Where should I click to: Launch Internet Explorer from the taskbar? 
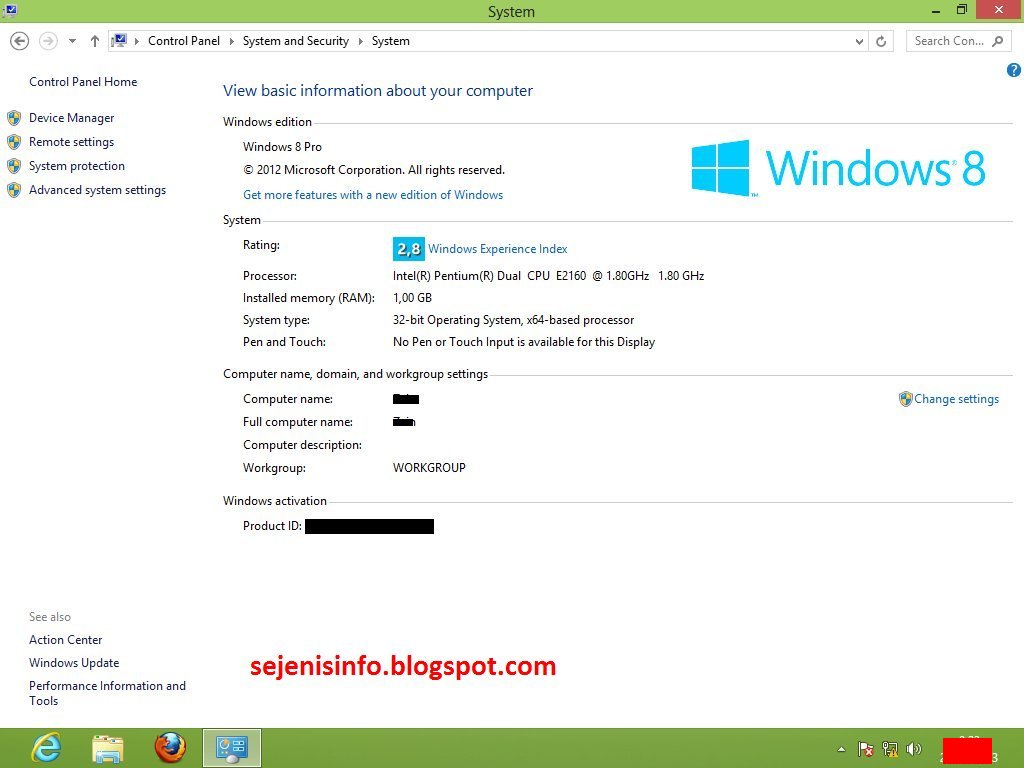point(47,748)
